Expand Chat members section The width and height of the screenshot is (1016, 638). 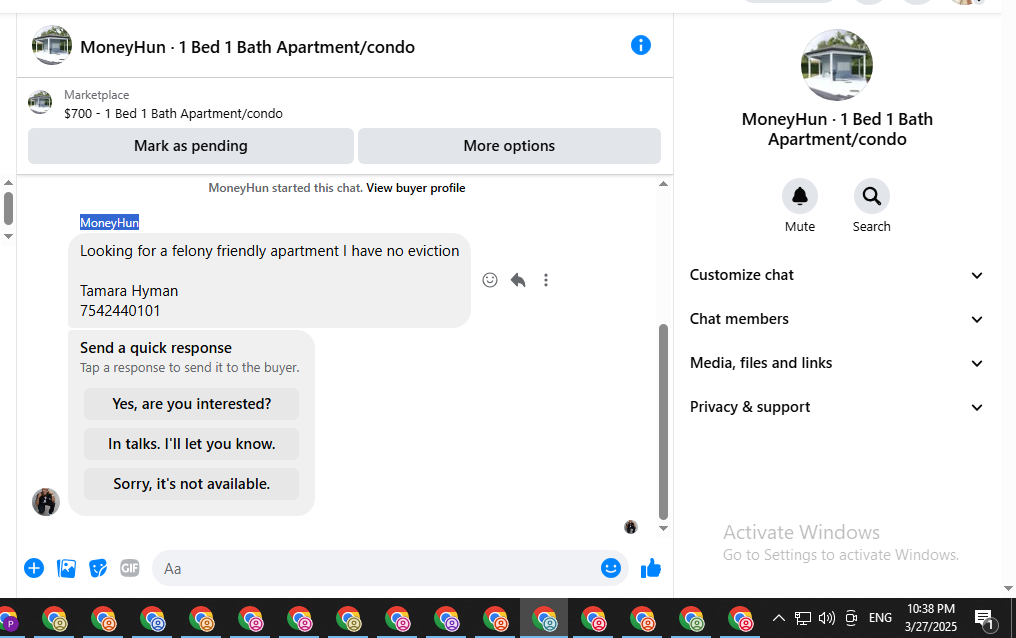pos(837,319)
